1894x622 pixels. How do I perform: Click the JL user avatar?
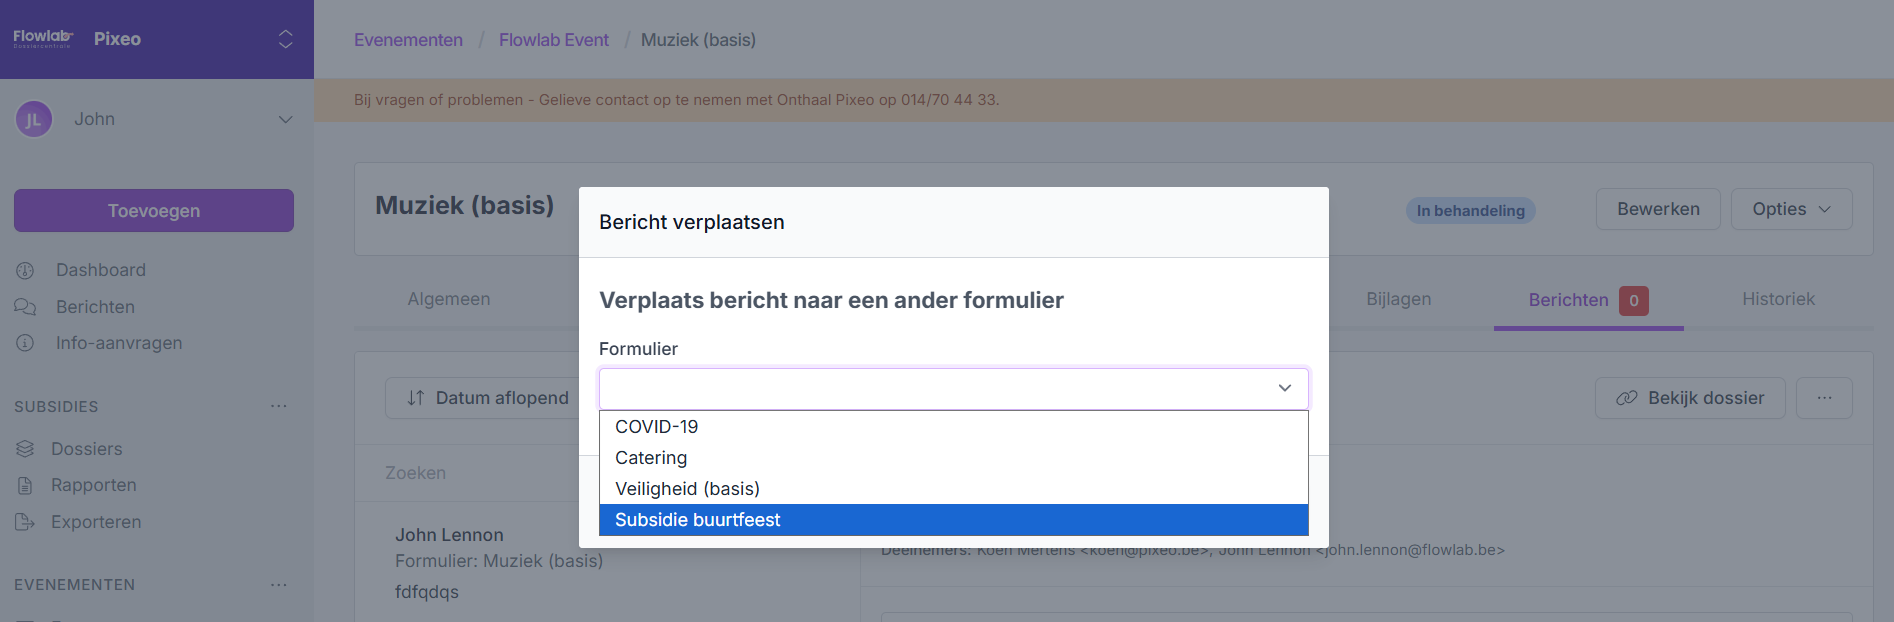pyautogui.click(x=33, y=120)
